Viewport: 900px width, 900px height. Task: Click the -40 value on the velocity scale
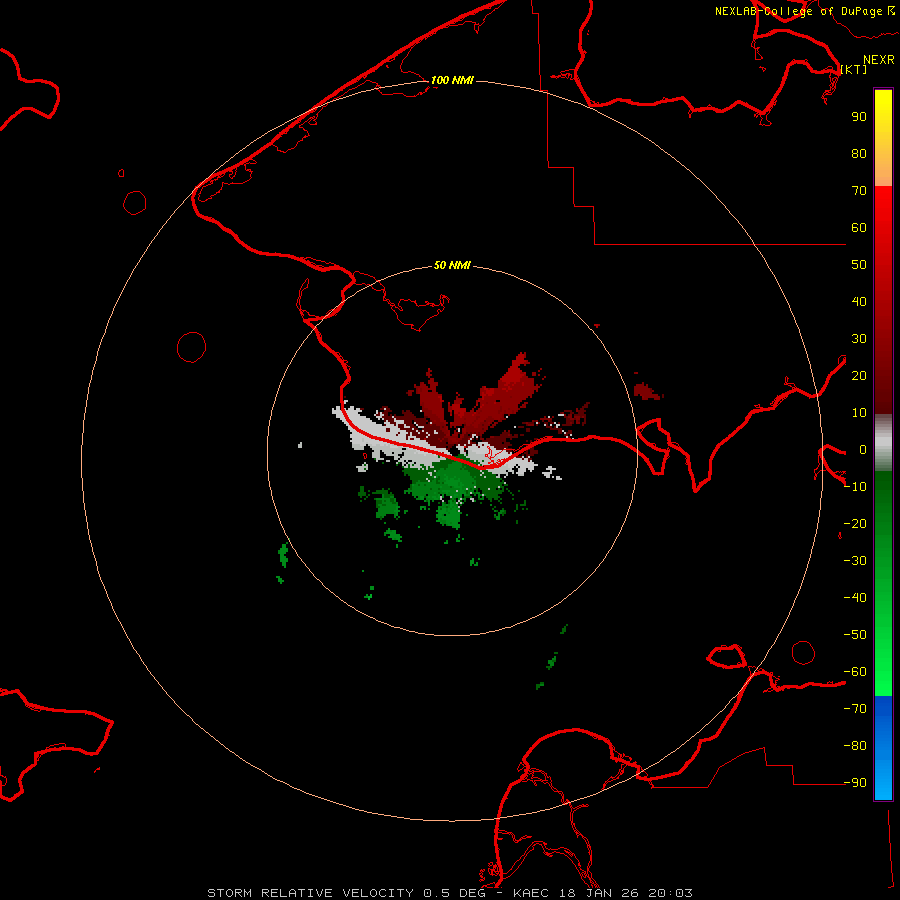855,598
